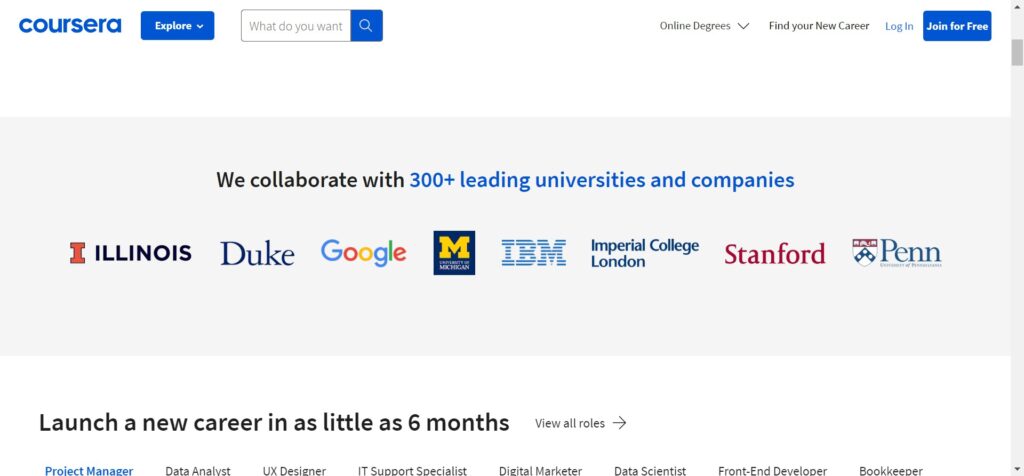Open the Imperial College London logo
Image resolution: width=1024 pixels, height=476 pixels.
tap(645, 253)
